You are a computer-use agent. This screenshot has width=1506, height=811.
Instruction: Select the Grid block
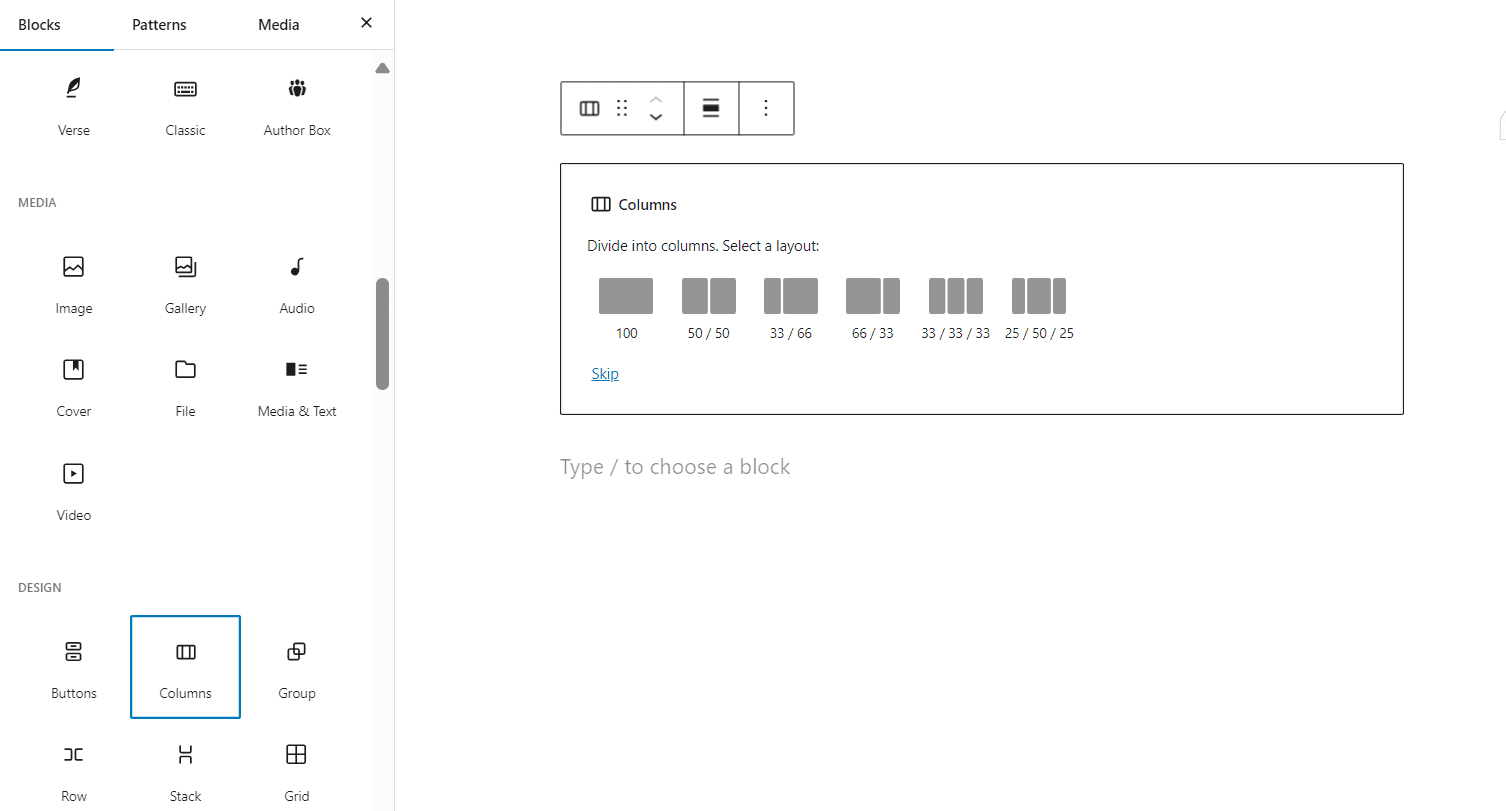(296, 770)
